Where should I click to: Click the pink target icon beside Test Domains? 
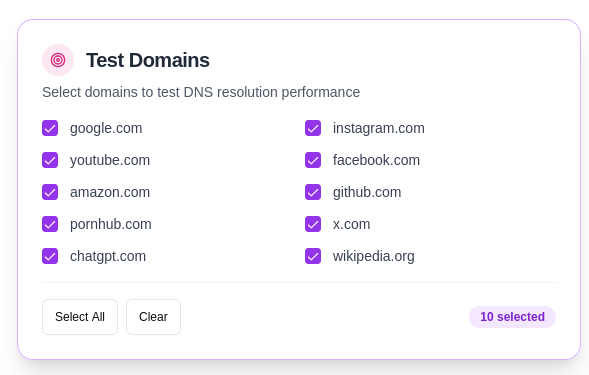coord(58,60)
